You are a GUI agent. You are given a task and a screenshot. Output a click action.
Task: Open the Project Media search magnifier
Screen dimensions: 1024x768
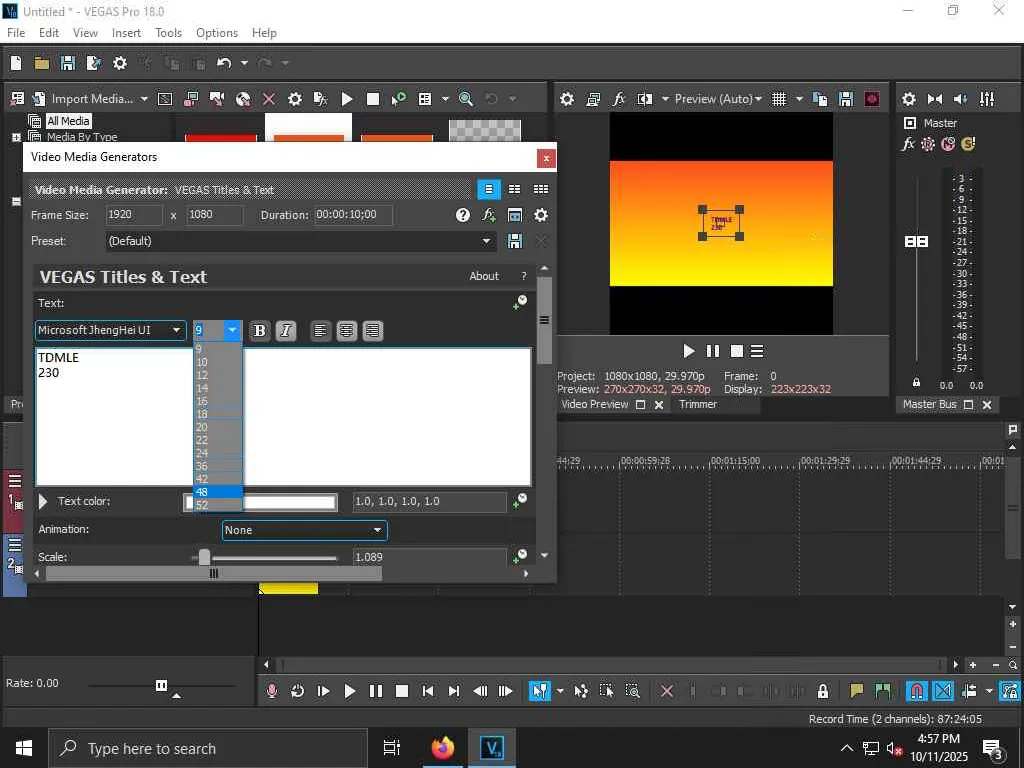466,99
